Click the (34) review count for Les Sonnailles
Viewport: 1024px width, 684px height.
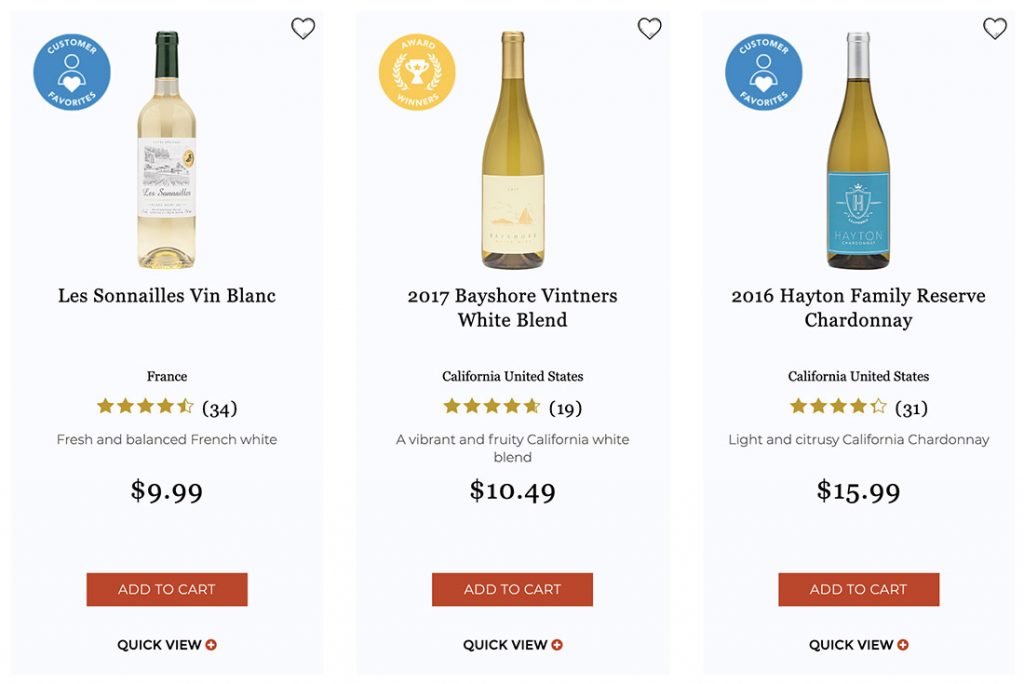[221, 407]
